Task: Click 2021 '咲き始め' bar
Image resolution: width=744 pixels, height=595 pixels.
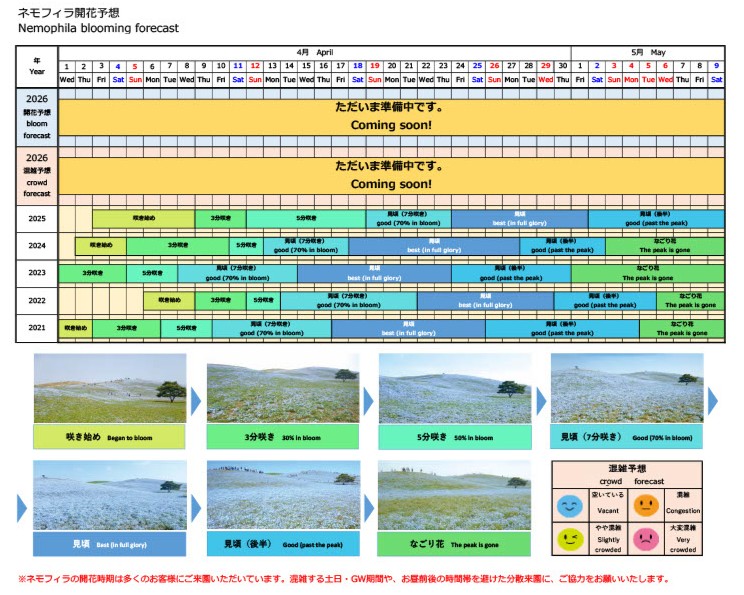Action: [x=75, y=328]
